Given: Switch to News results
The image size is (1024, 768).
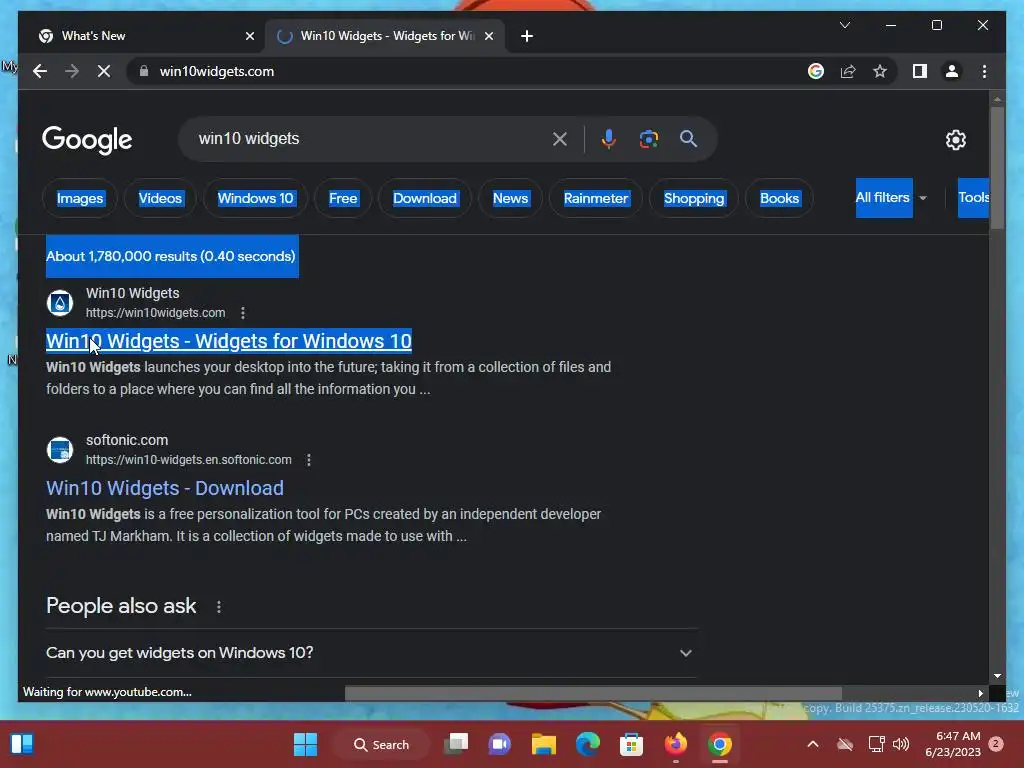Looking at the screenshot, I should (510, 198).
